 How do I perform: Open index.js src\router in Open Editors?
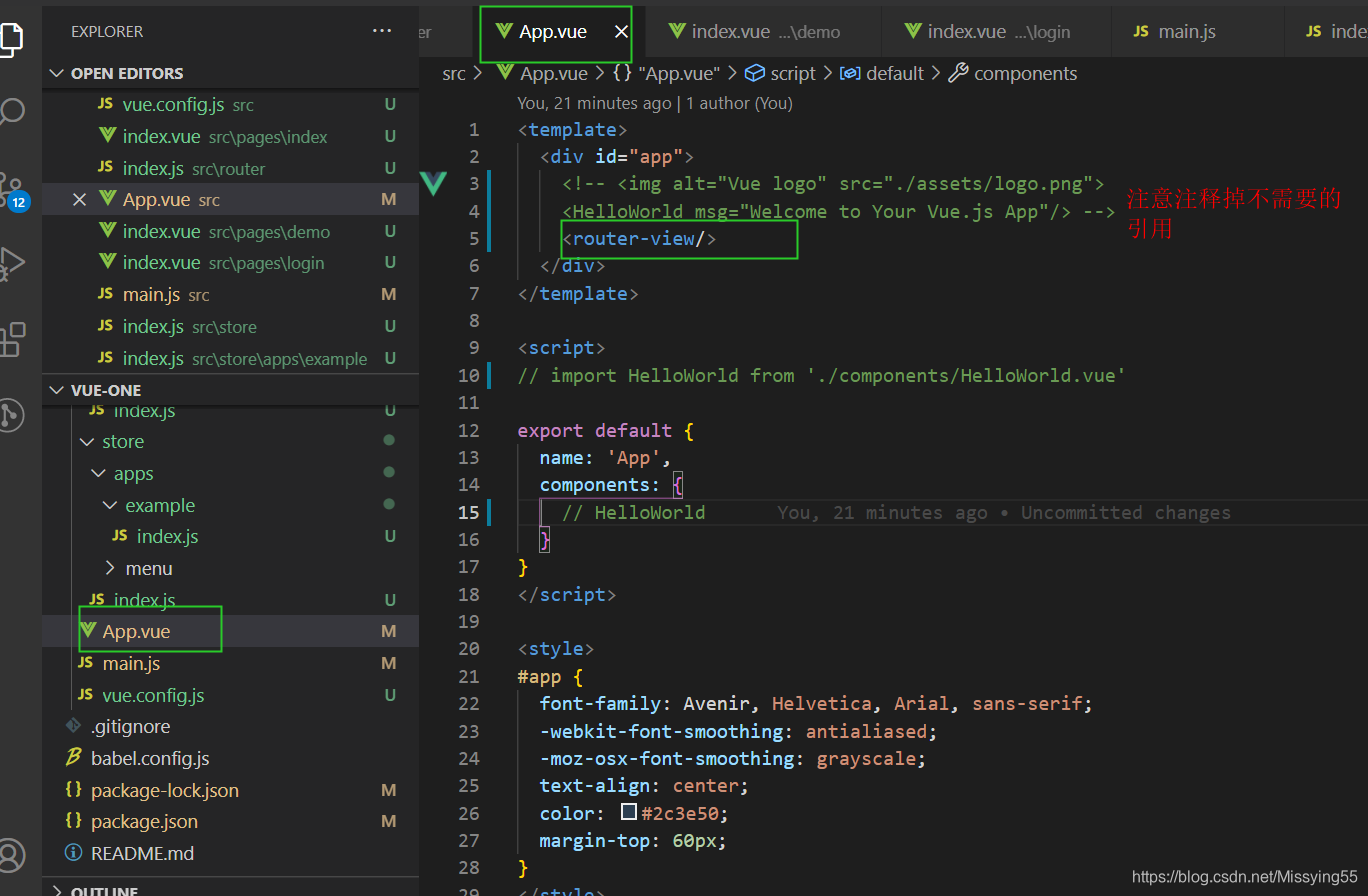230,168
